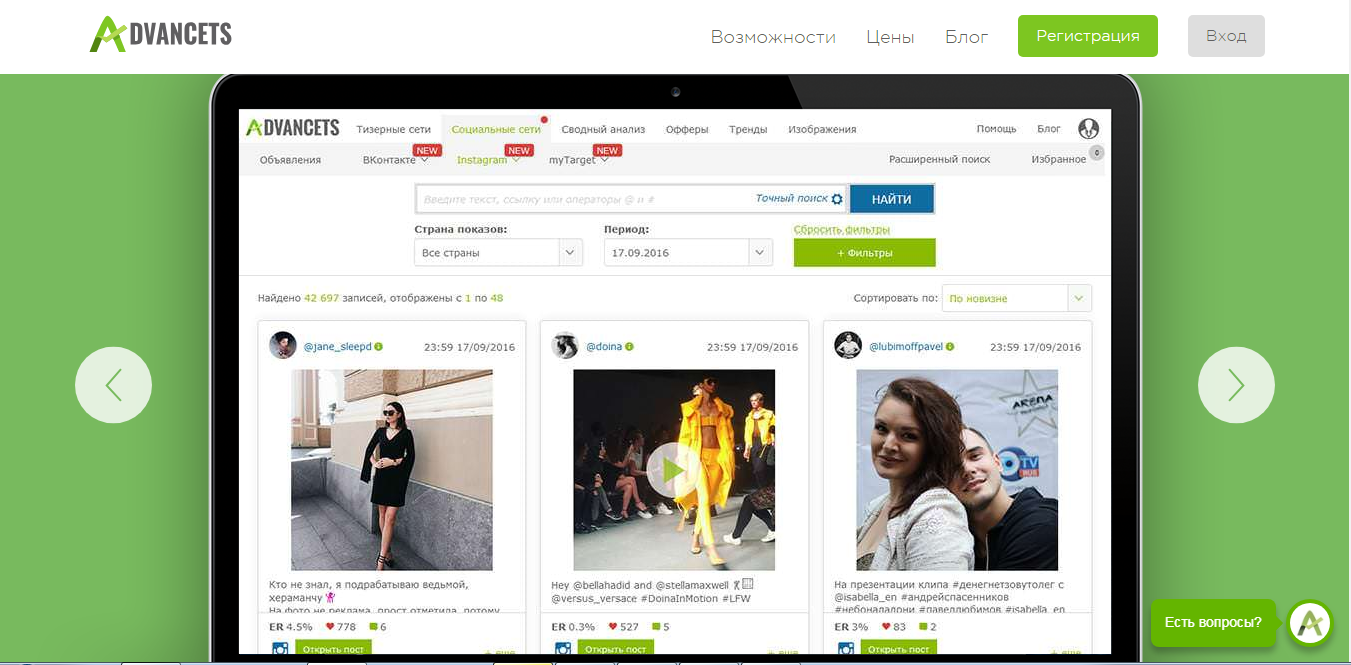Open the Сортировать по dropdown
The height and width of the screenshot is (665, 1351).
pyautogui.click(x=1016, y=298)
